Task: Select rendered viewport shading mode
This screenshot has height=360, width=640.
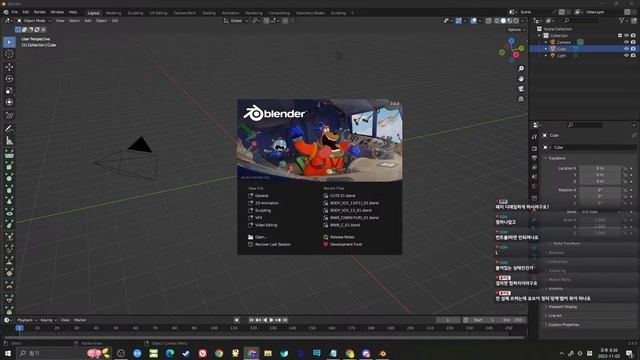Action: click(x=516, y=20)
